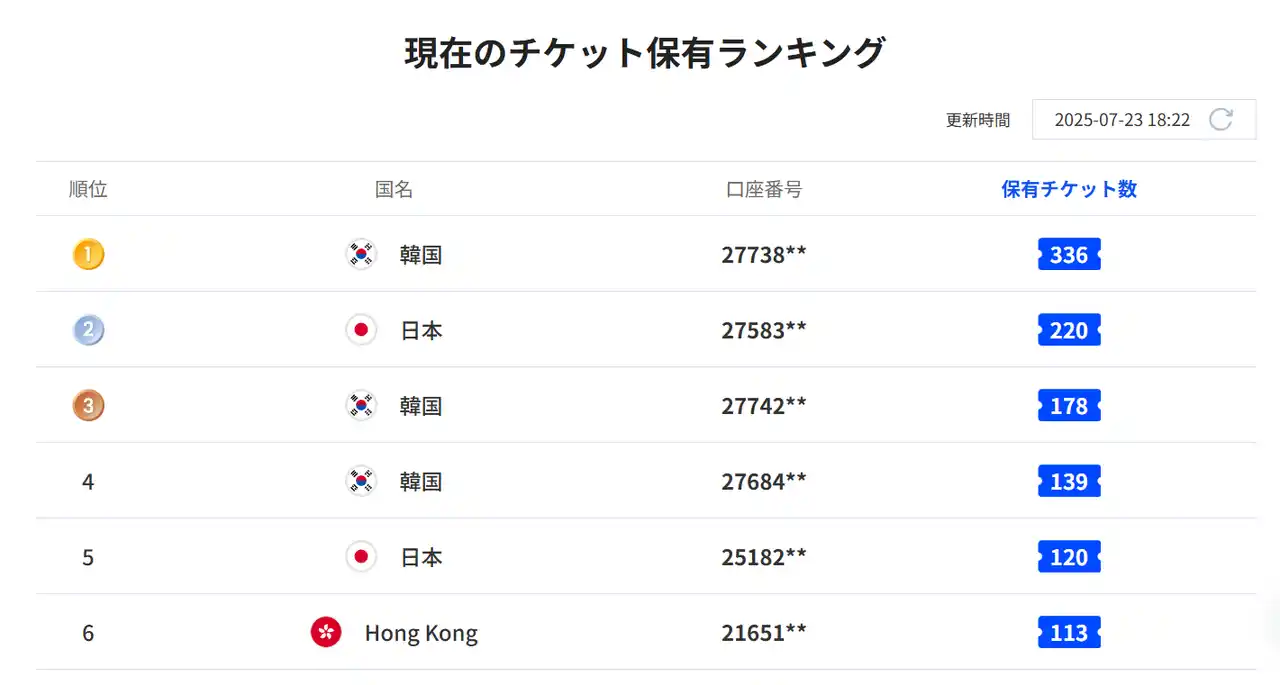Click the Japan flag in the fifth row

[361, 557]
